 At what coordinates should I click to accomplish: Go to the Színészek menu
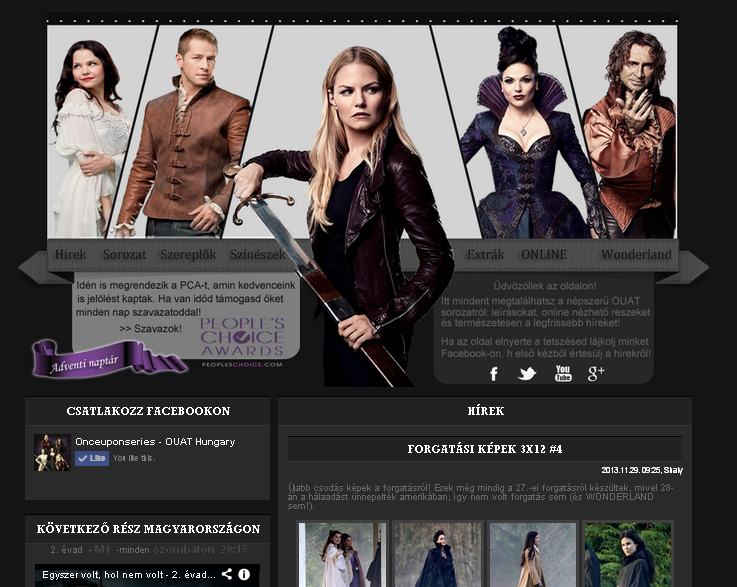click(258, 255)
